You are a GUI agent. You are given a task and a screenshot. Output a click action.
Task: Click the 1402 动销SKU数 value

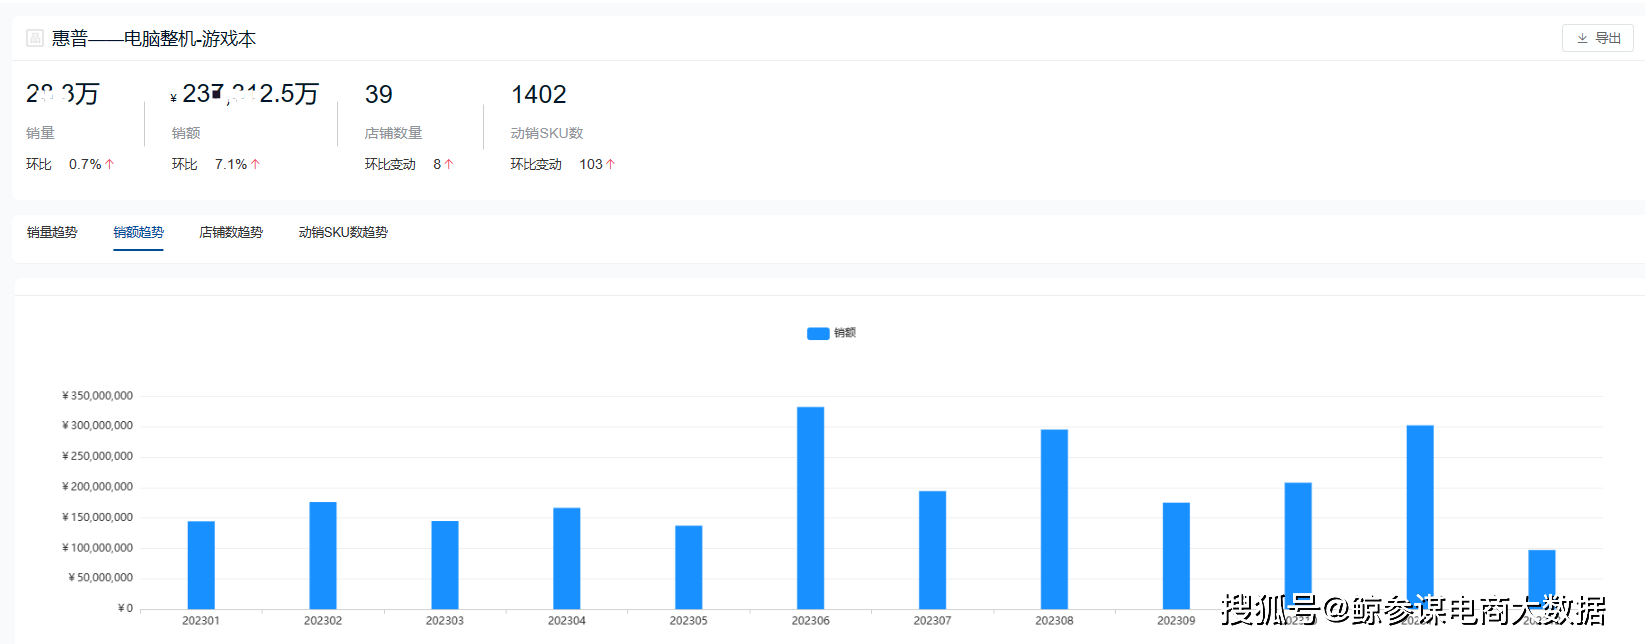point(539,95)
